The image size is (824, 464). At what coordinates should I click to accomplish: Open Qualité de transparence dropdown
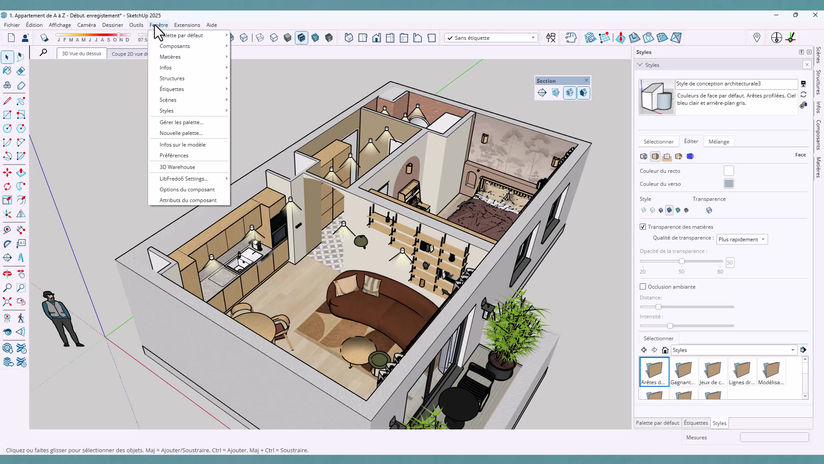point(741,239)
